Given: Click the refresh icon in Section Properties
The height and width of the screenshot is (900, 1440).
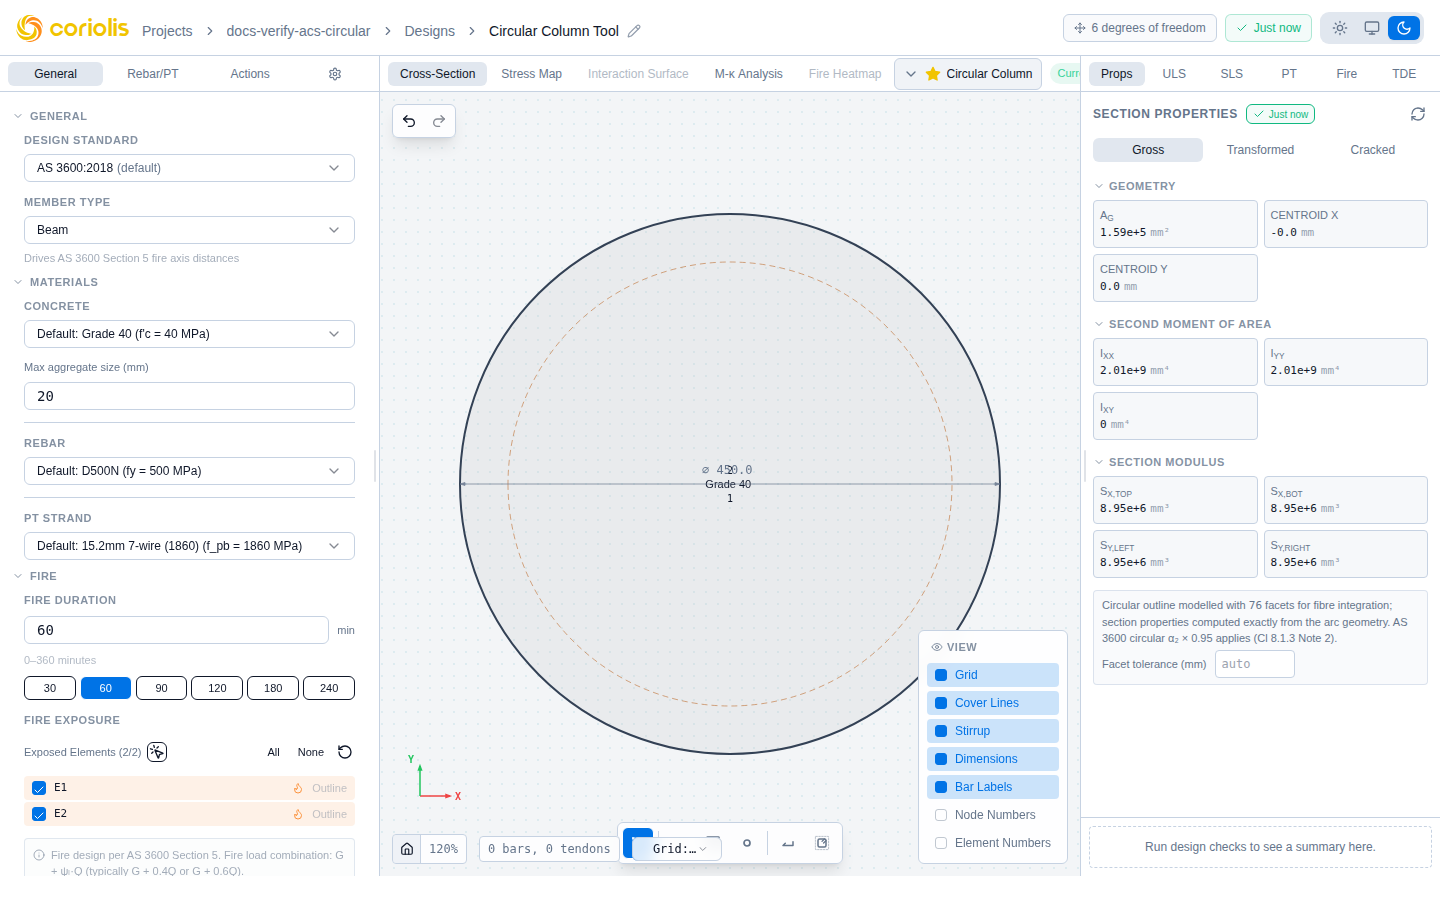Looking at the screenshot, I should pos(1418,114).
